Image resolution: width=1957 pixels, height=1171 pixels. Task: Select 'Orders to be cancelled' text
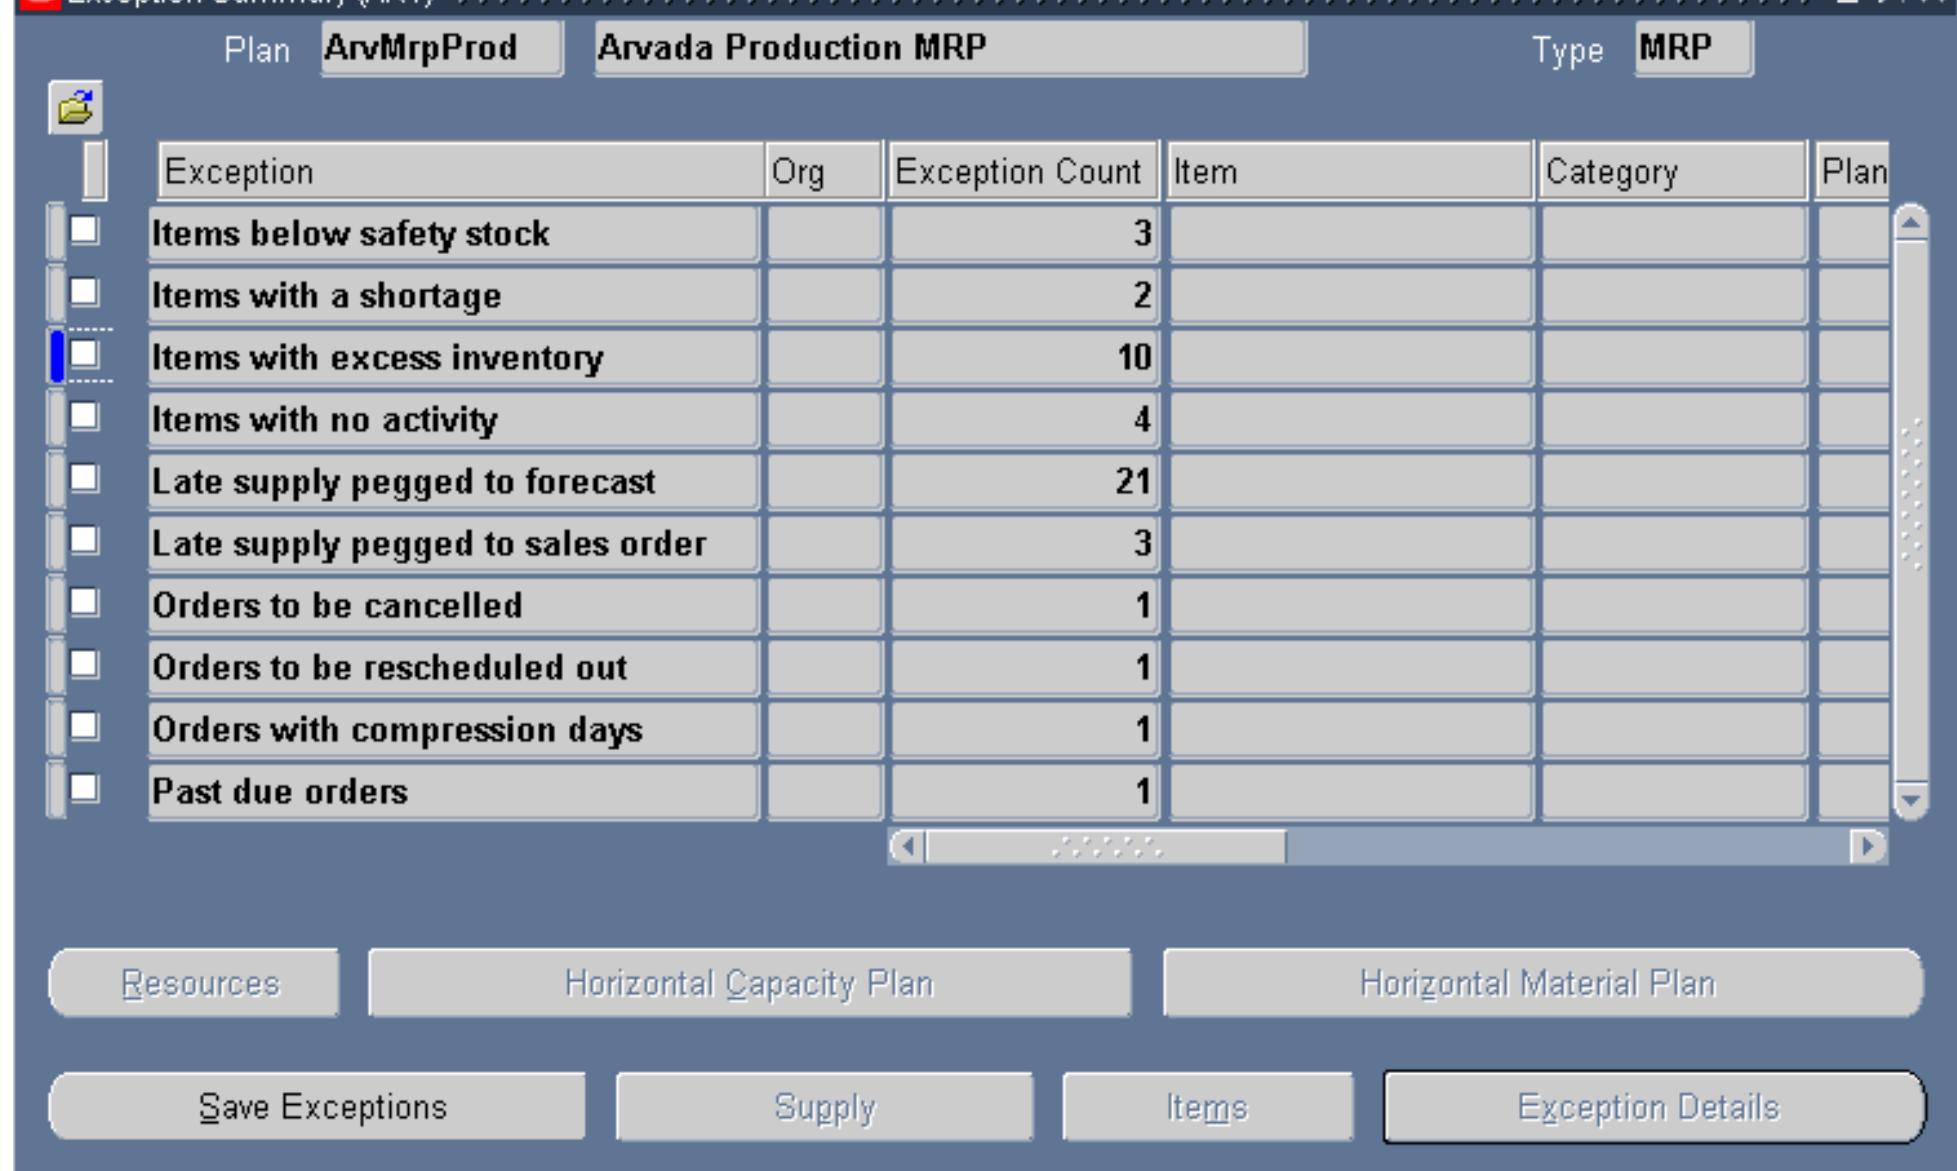pos(337,606)
